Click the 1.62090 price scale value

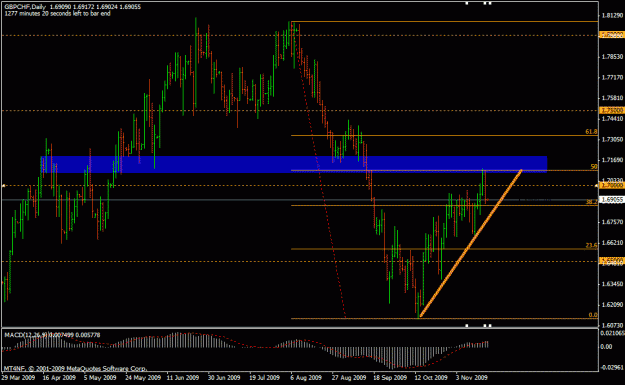(x=612, y=305)
